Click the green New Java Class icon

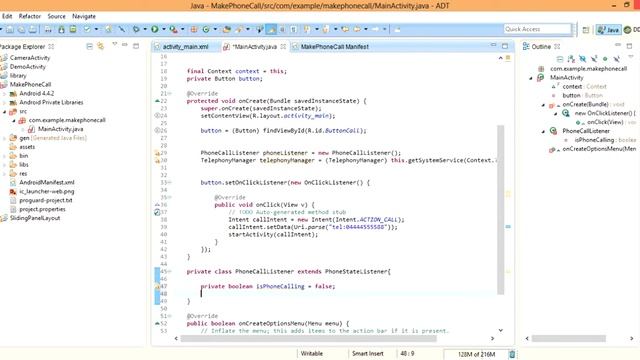pyautogui.click(x=206, y=29)
